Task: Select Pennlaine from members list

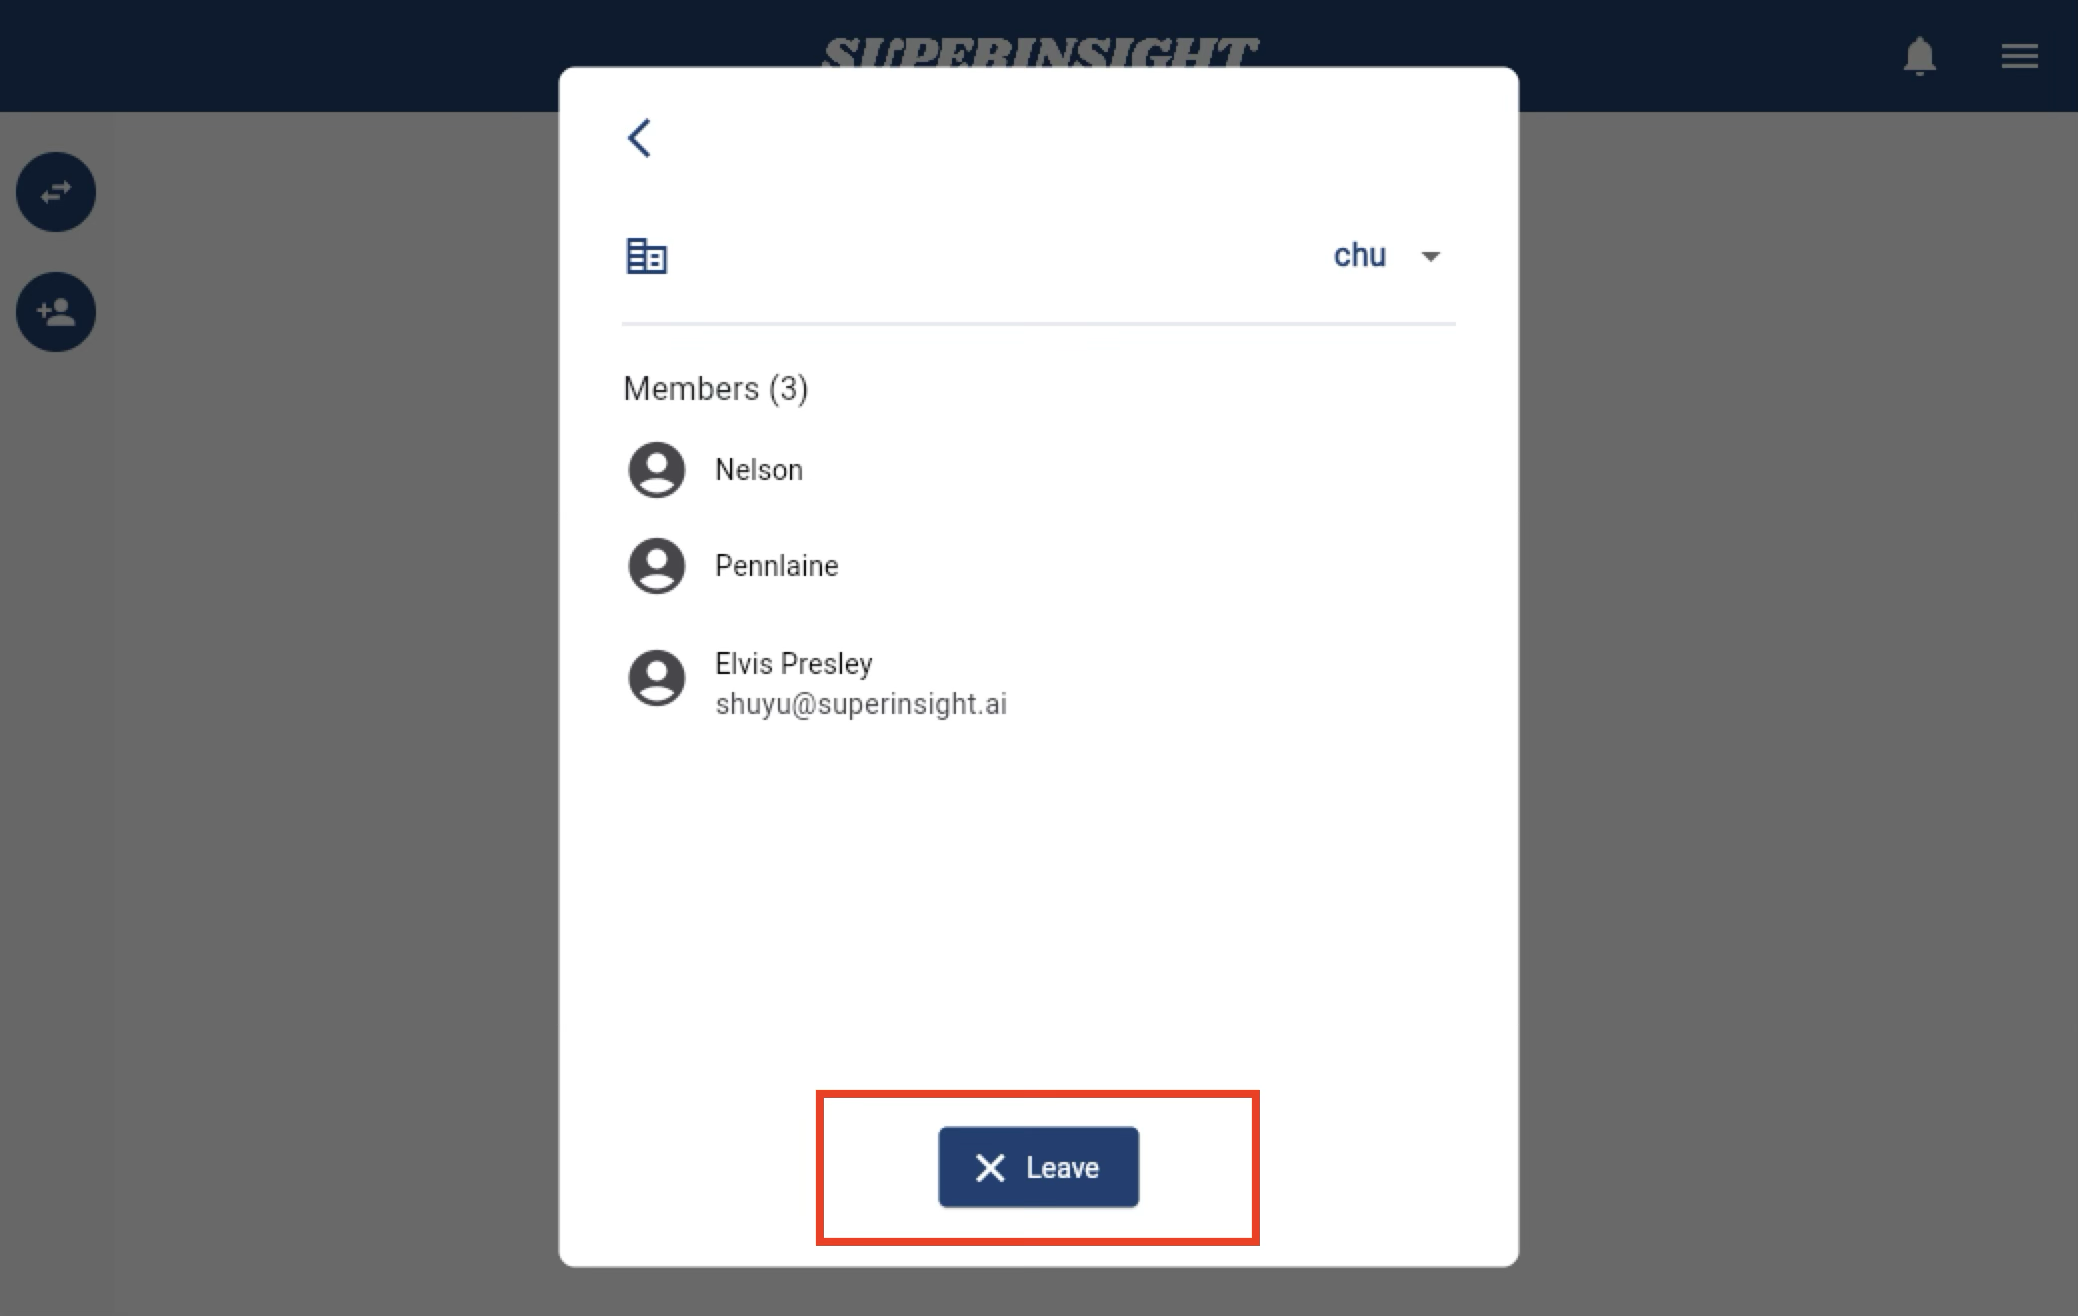Action: pos(777,566)
